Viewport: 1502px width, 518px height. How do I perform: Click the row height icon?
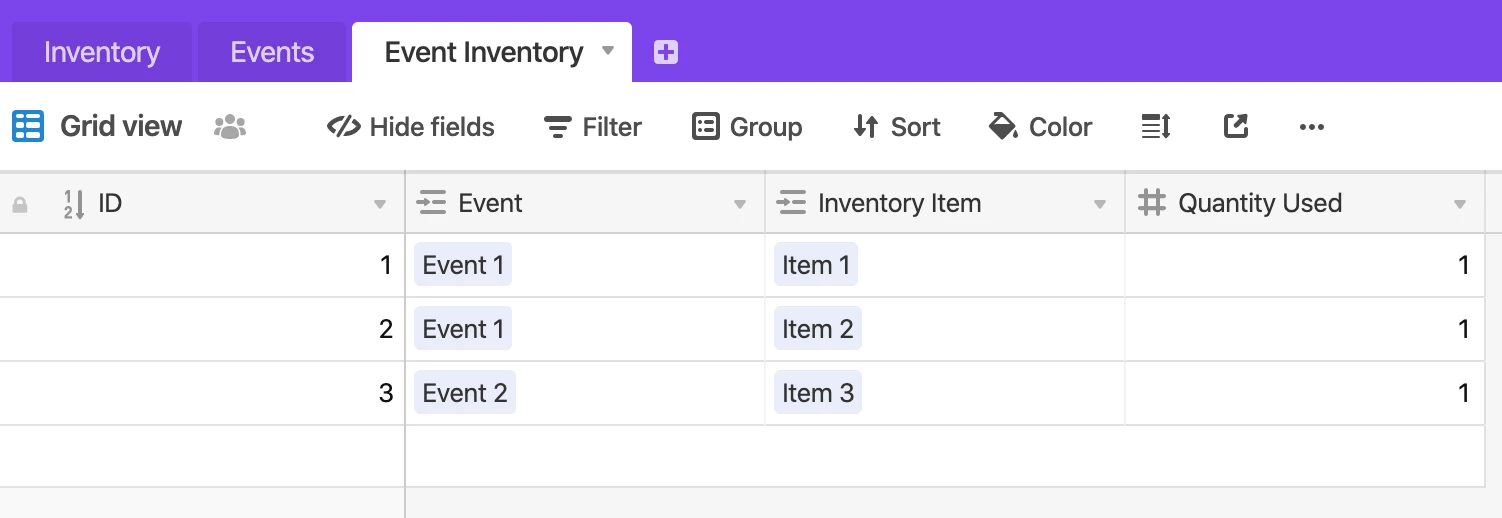click(x=1156, y=127)
